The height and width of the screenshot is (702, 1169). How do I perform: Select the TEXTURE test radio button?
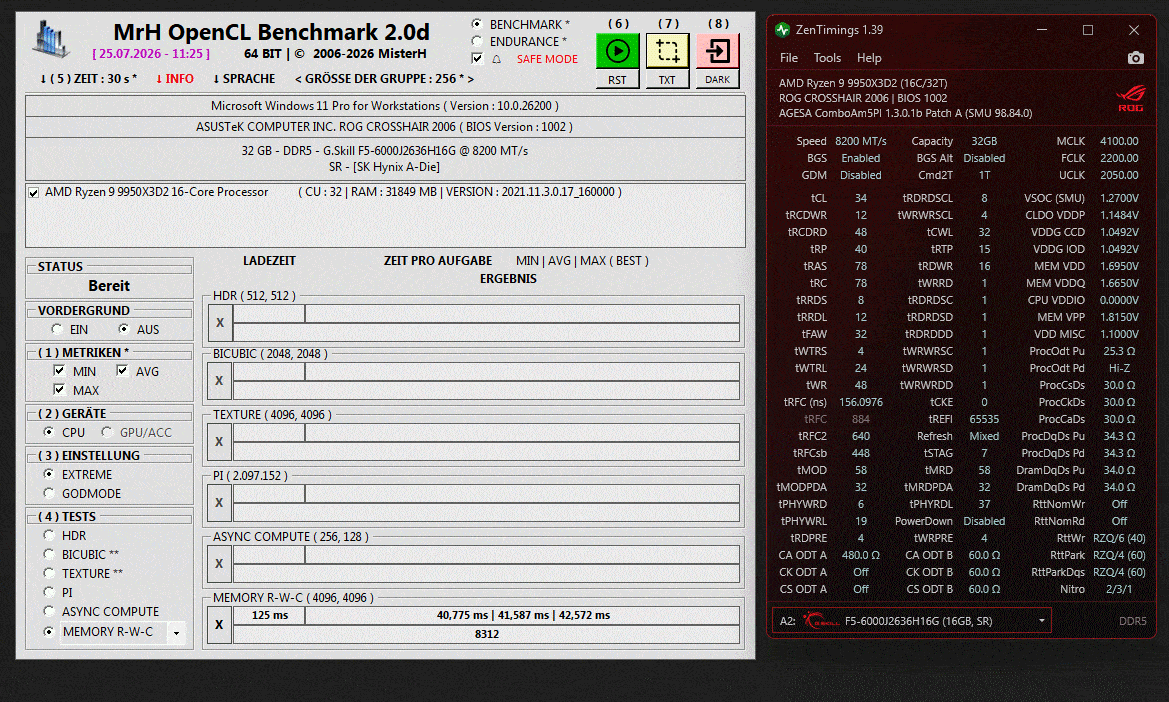coord(48,573)
